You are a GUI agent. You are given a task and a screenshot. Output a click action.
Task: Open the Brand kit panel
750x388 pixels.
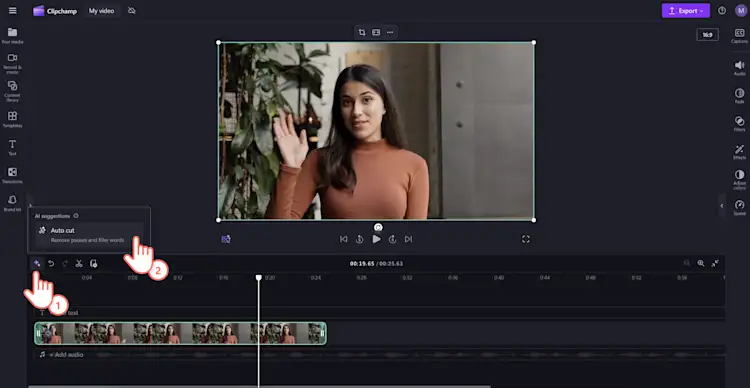click(x=12, y=203)
